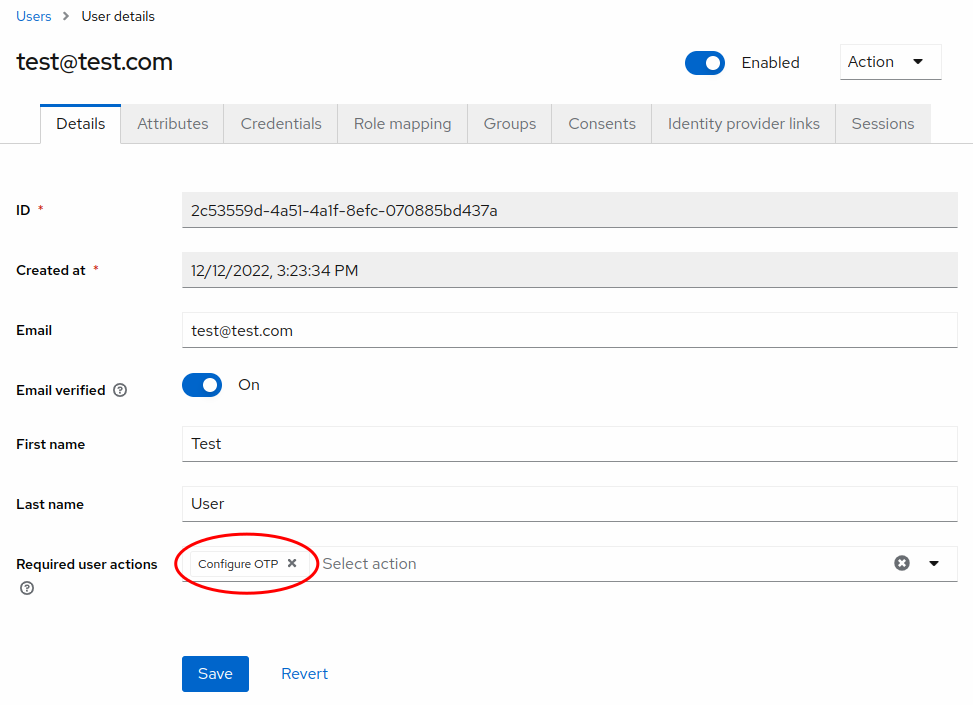Navigate back using the Users breadcrumb link
973x705 pixels.
pos(33,15)
